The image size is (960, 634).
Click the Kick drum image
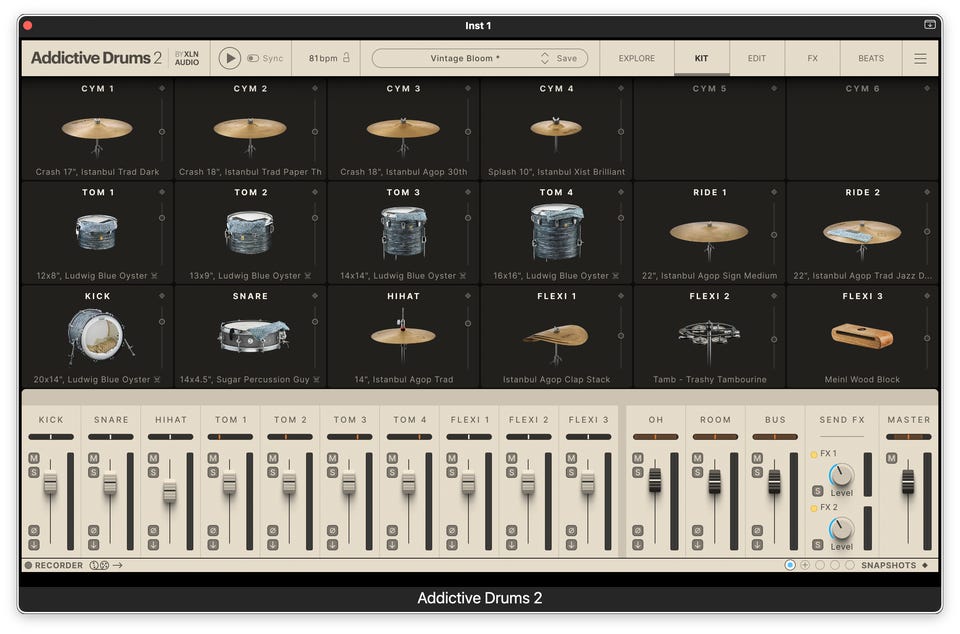click(x=99, y=335)
